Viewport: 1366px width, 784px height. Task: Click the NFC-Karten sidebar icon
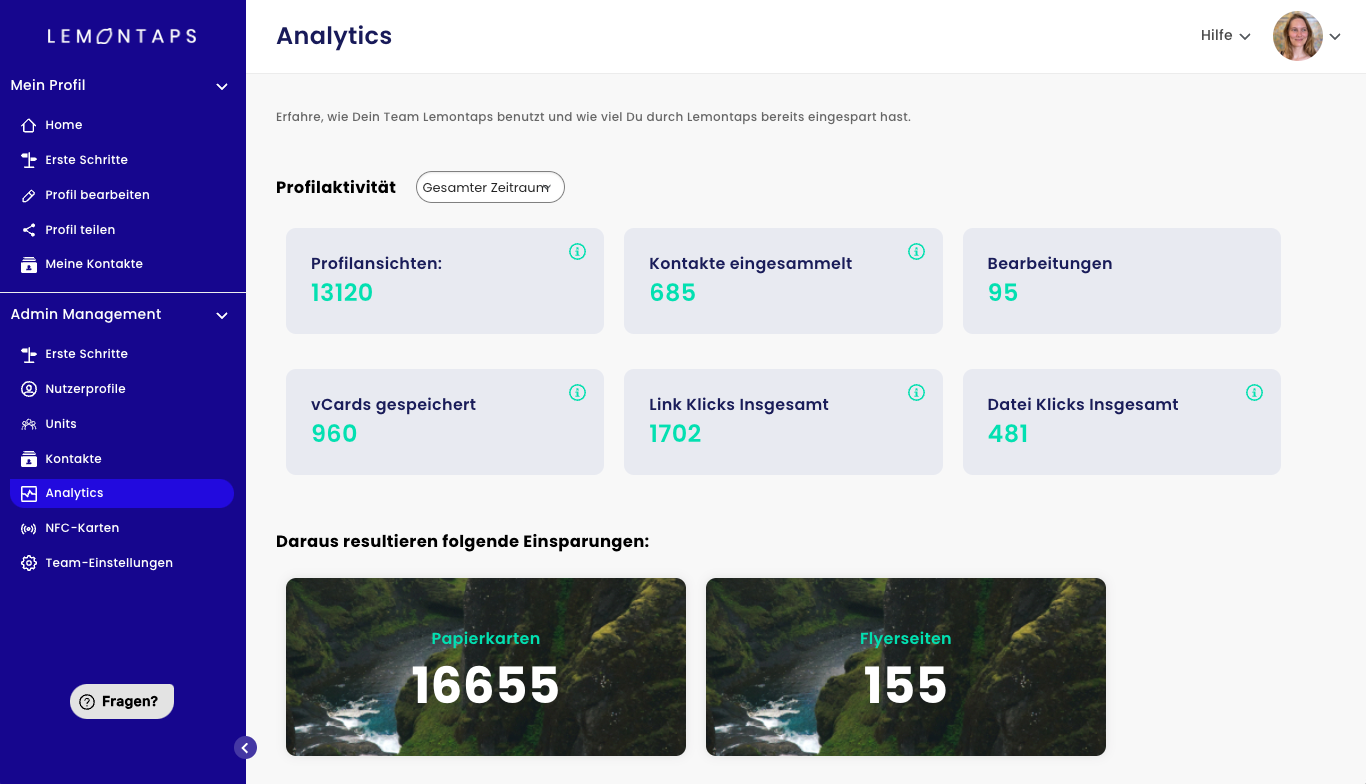click(29, 528)
